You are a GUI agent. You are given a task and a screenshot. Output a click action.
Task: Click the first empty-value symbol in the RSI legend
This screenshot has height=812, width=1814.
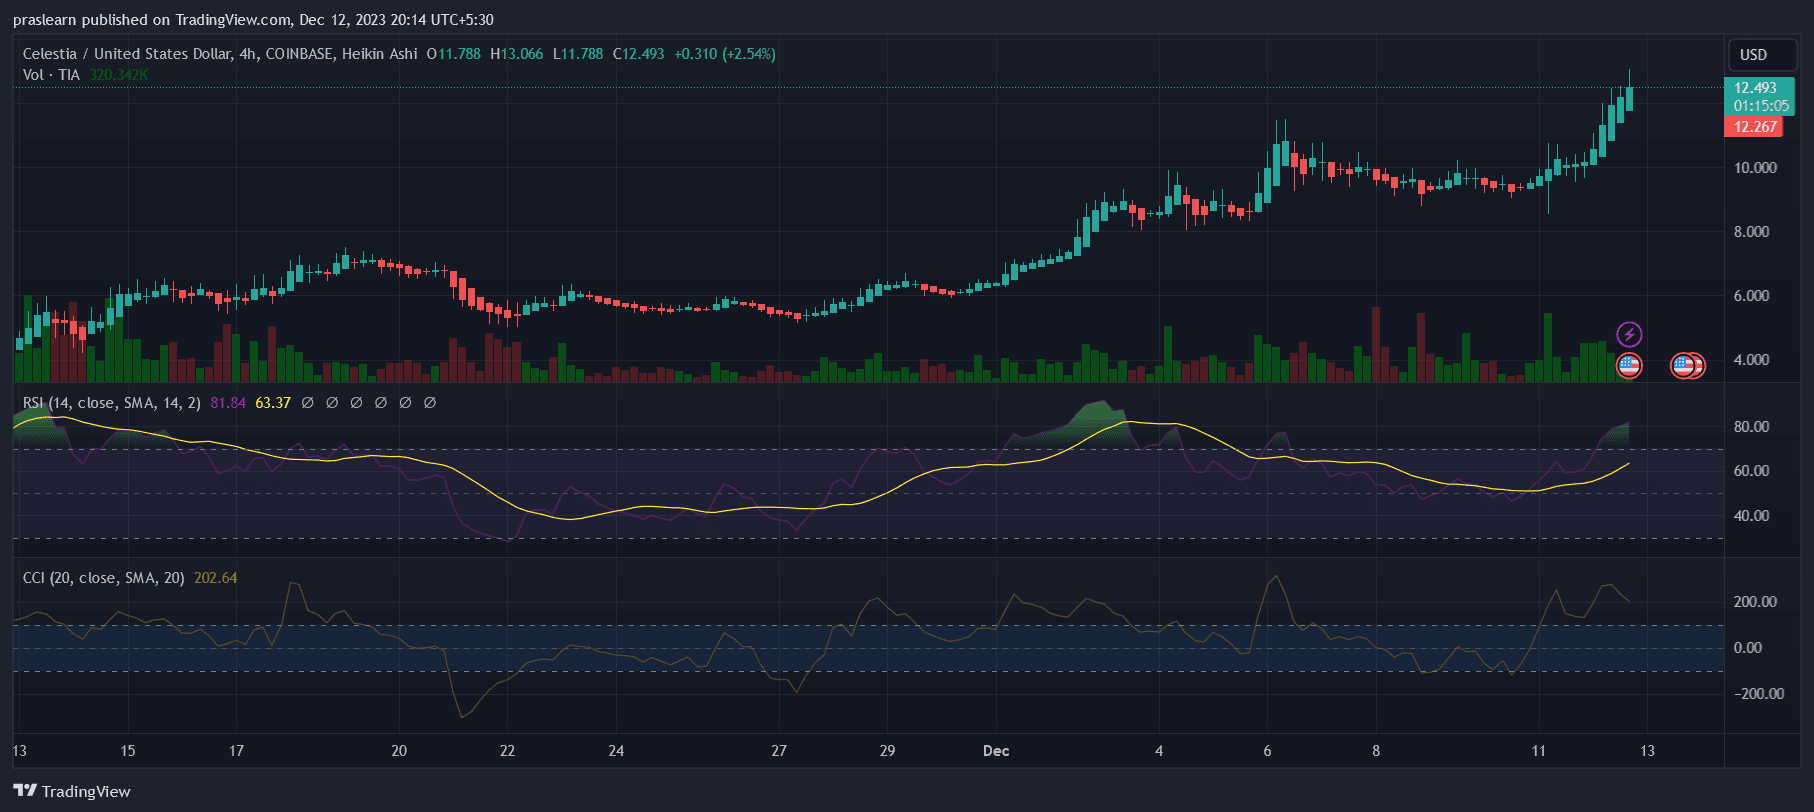click(307, 403)
